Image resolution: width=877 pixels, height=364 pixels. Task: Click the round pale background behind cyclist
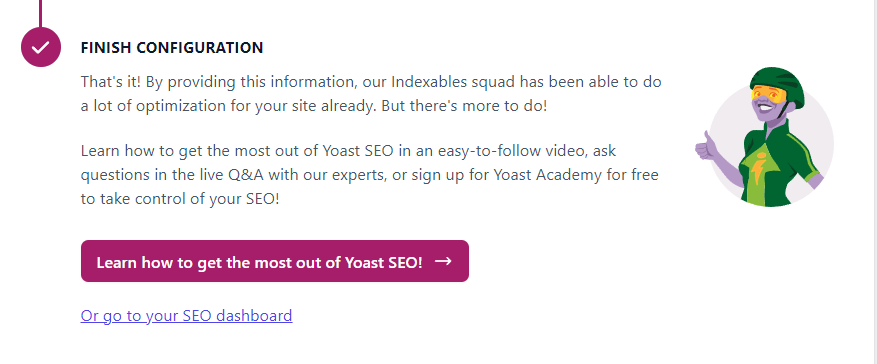[770, 144]
